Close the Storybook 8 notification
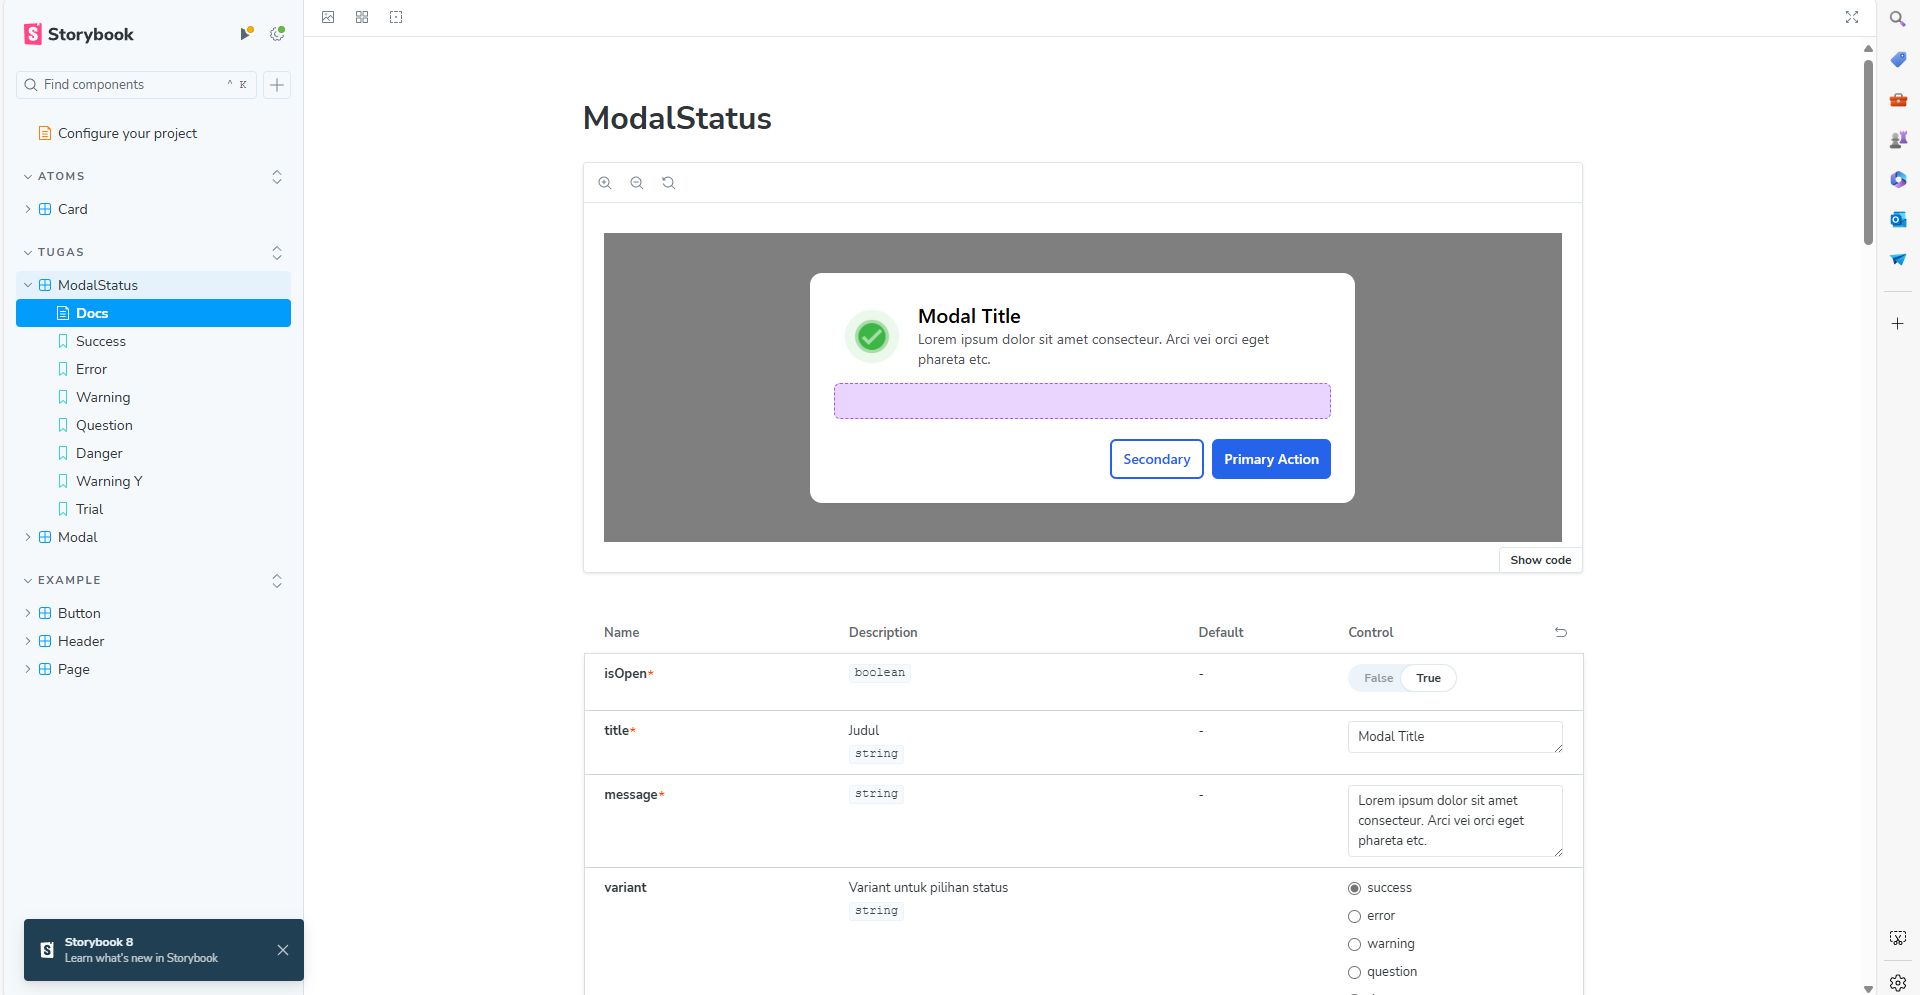 tap(283, 950)
